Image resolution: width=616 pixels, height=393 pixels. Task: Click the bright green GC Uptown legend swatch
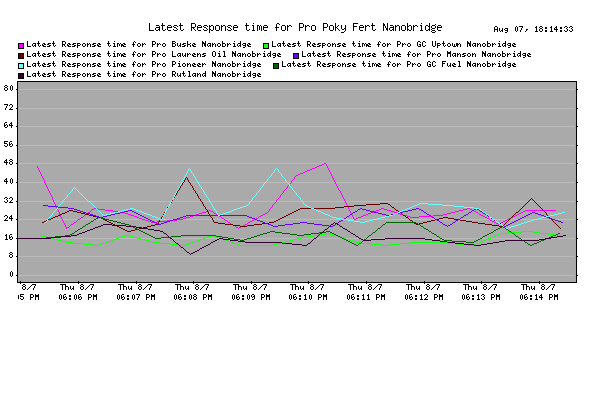[x=266, y=46]
